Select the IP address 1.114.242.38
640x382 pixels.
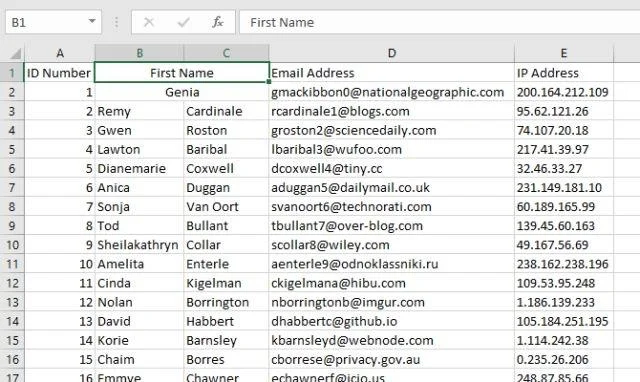click(564, 340)
